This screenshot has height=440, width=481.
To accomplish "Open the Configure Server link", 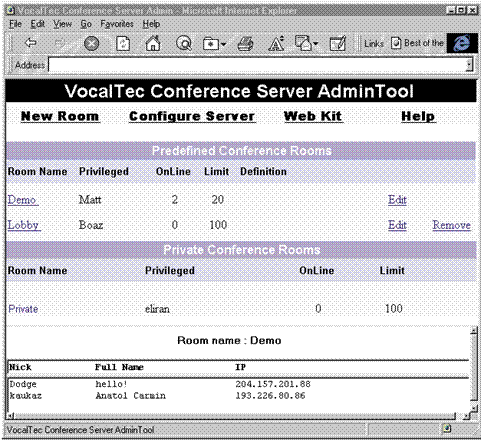I will 192,116.
